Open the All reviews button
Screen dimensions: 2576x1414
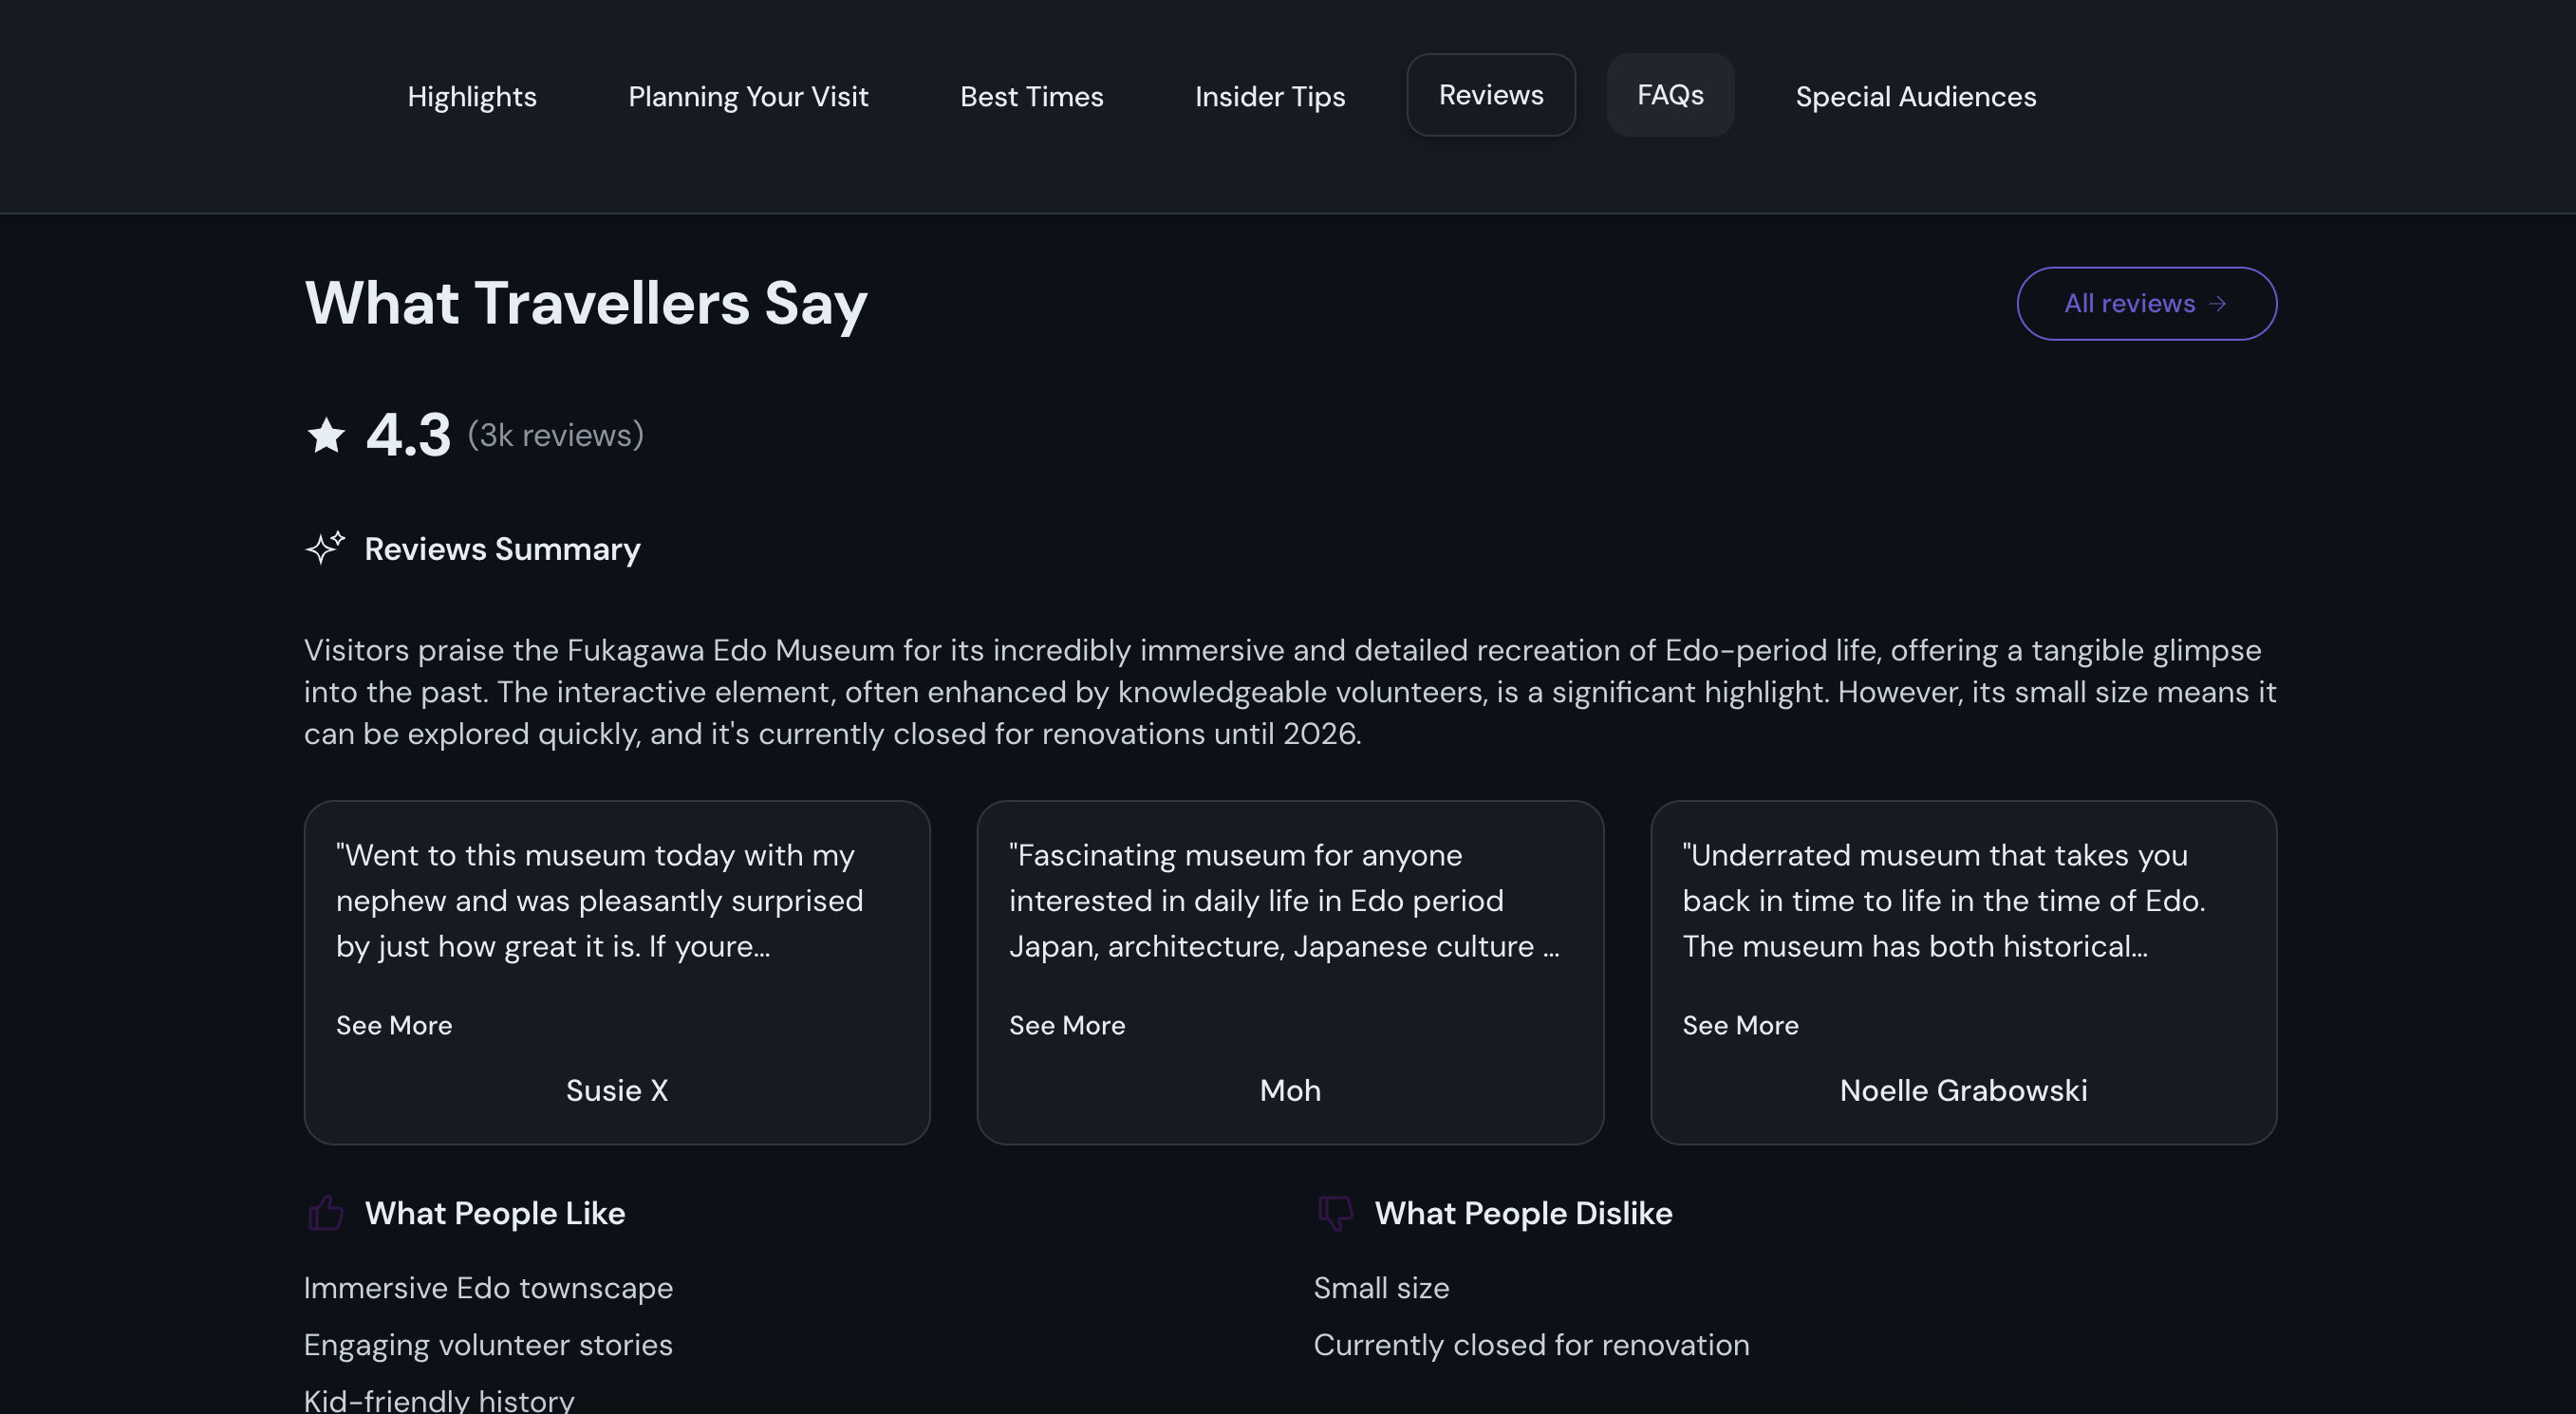tap(2130, 304)
